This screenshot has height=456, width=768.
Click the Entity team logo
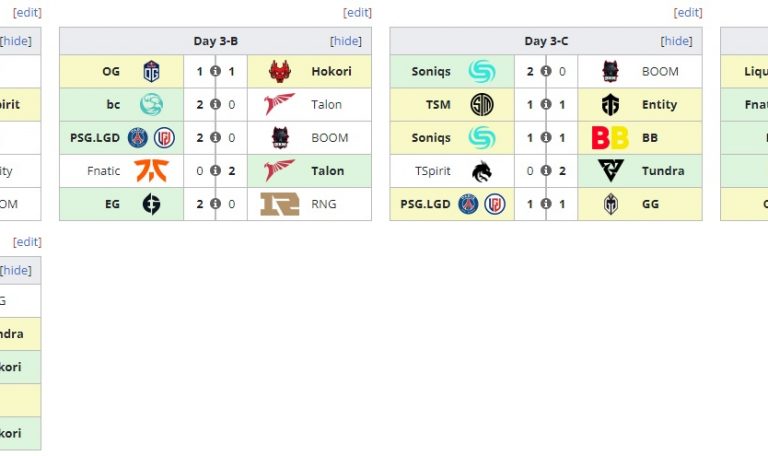610,104
